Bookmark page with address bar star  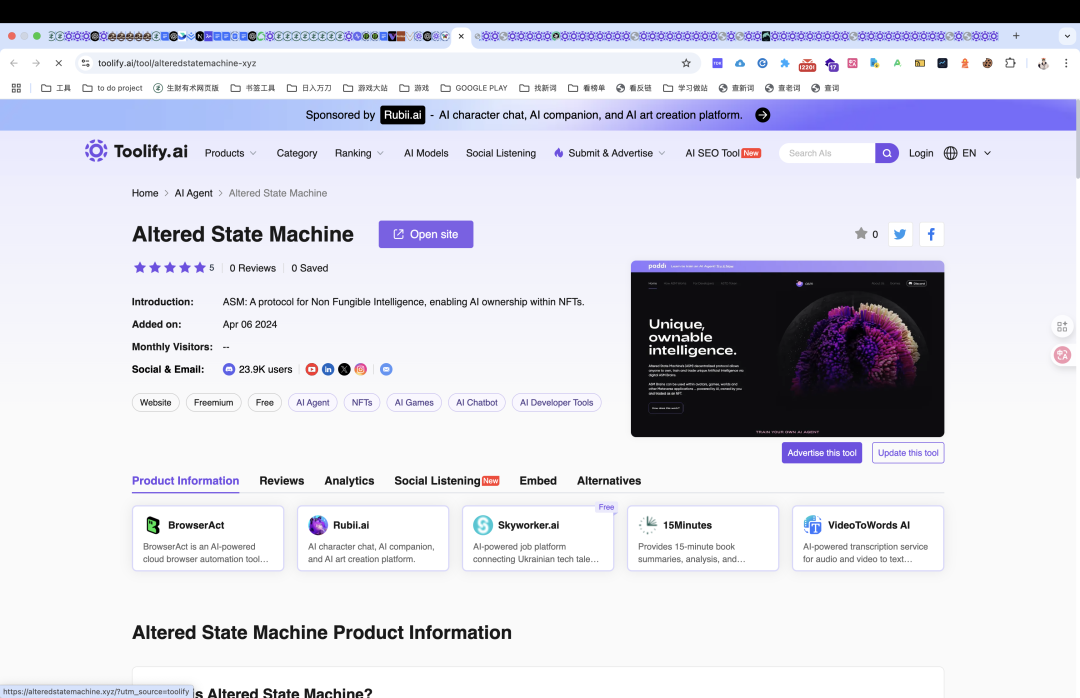click(x=686, y=63)
